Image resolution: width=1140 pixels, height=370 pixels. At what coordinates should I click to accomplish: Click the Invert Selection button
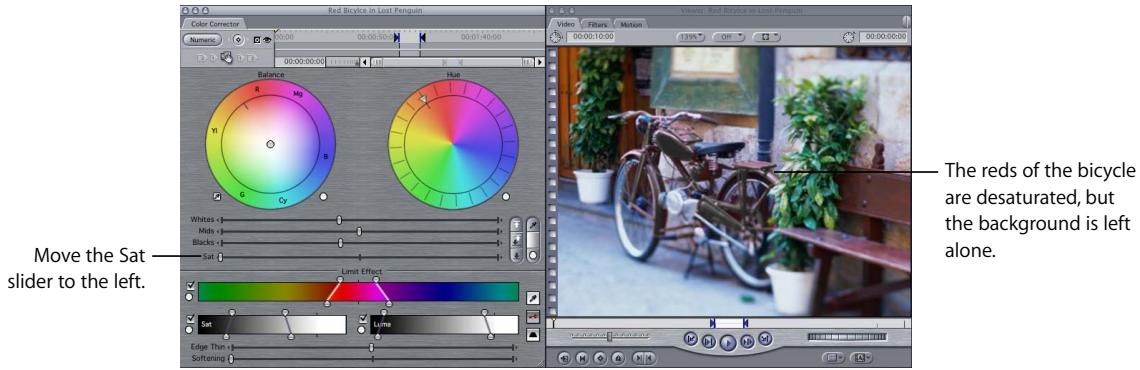(x=534, y=335)
